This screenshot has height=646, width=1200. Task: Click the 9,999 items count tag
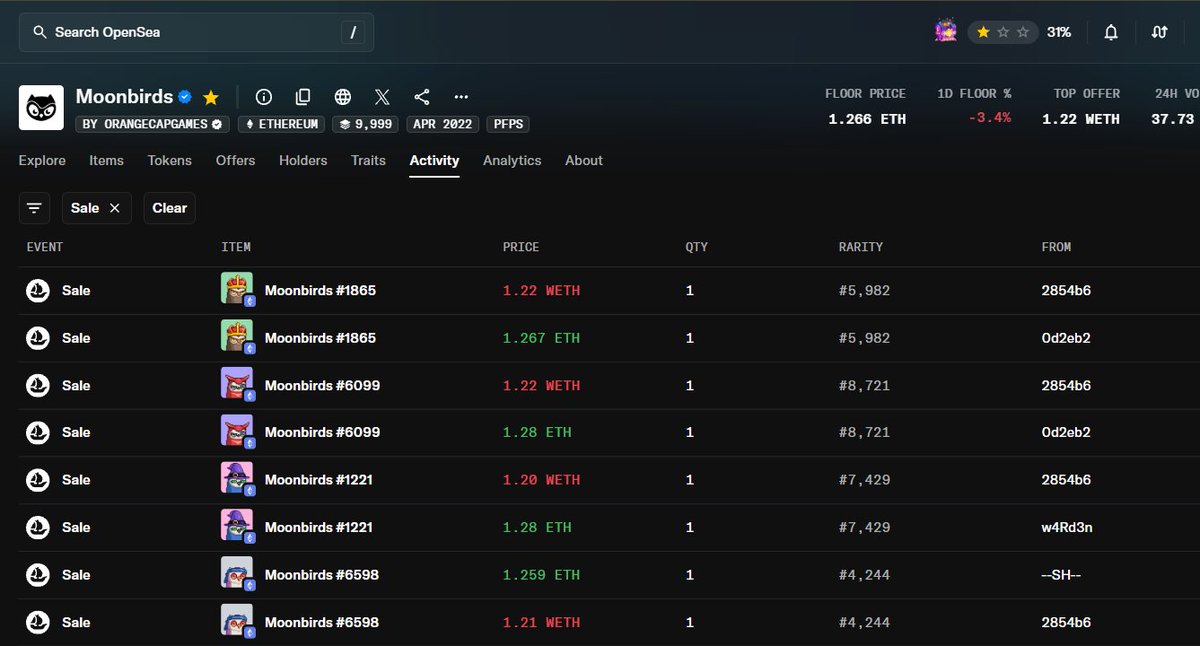coord(365,124)
